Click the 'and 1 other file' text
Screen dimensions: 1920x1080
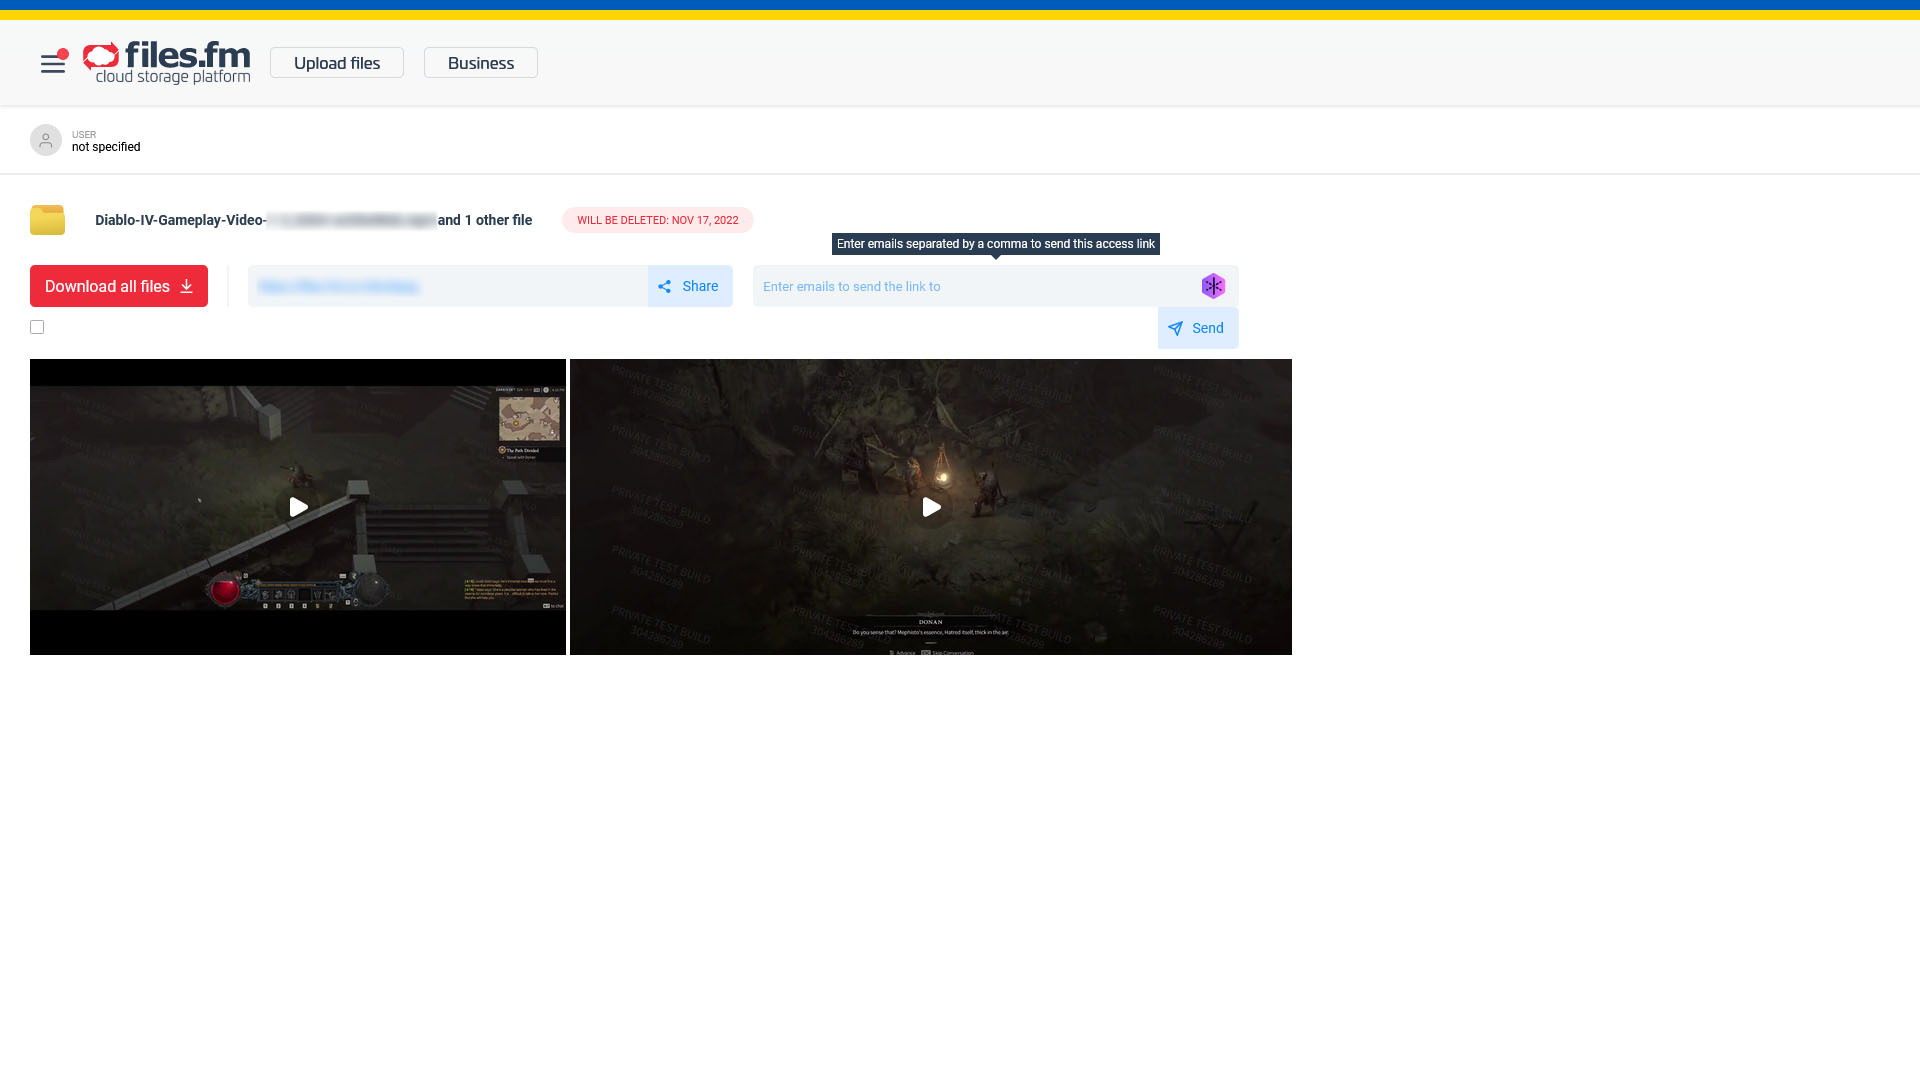click(x=485, y=220)
